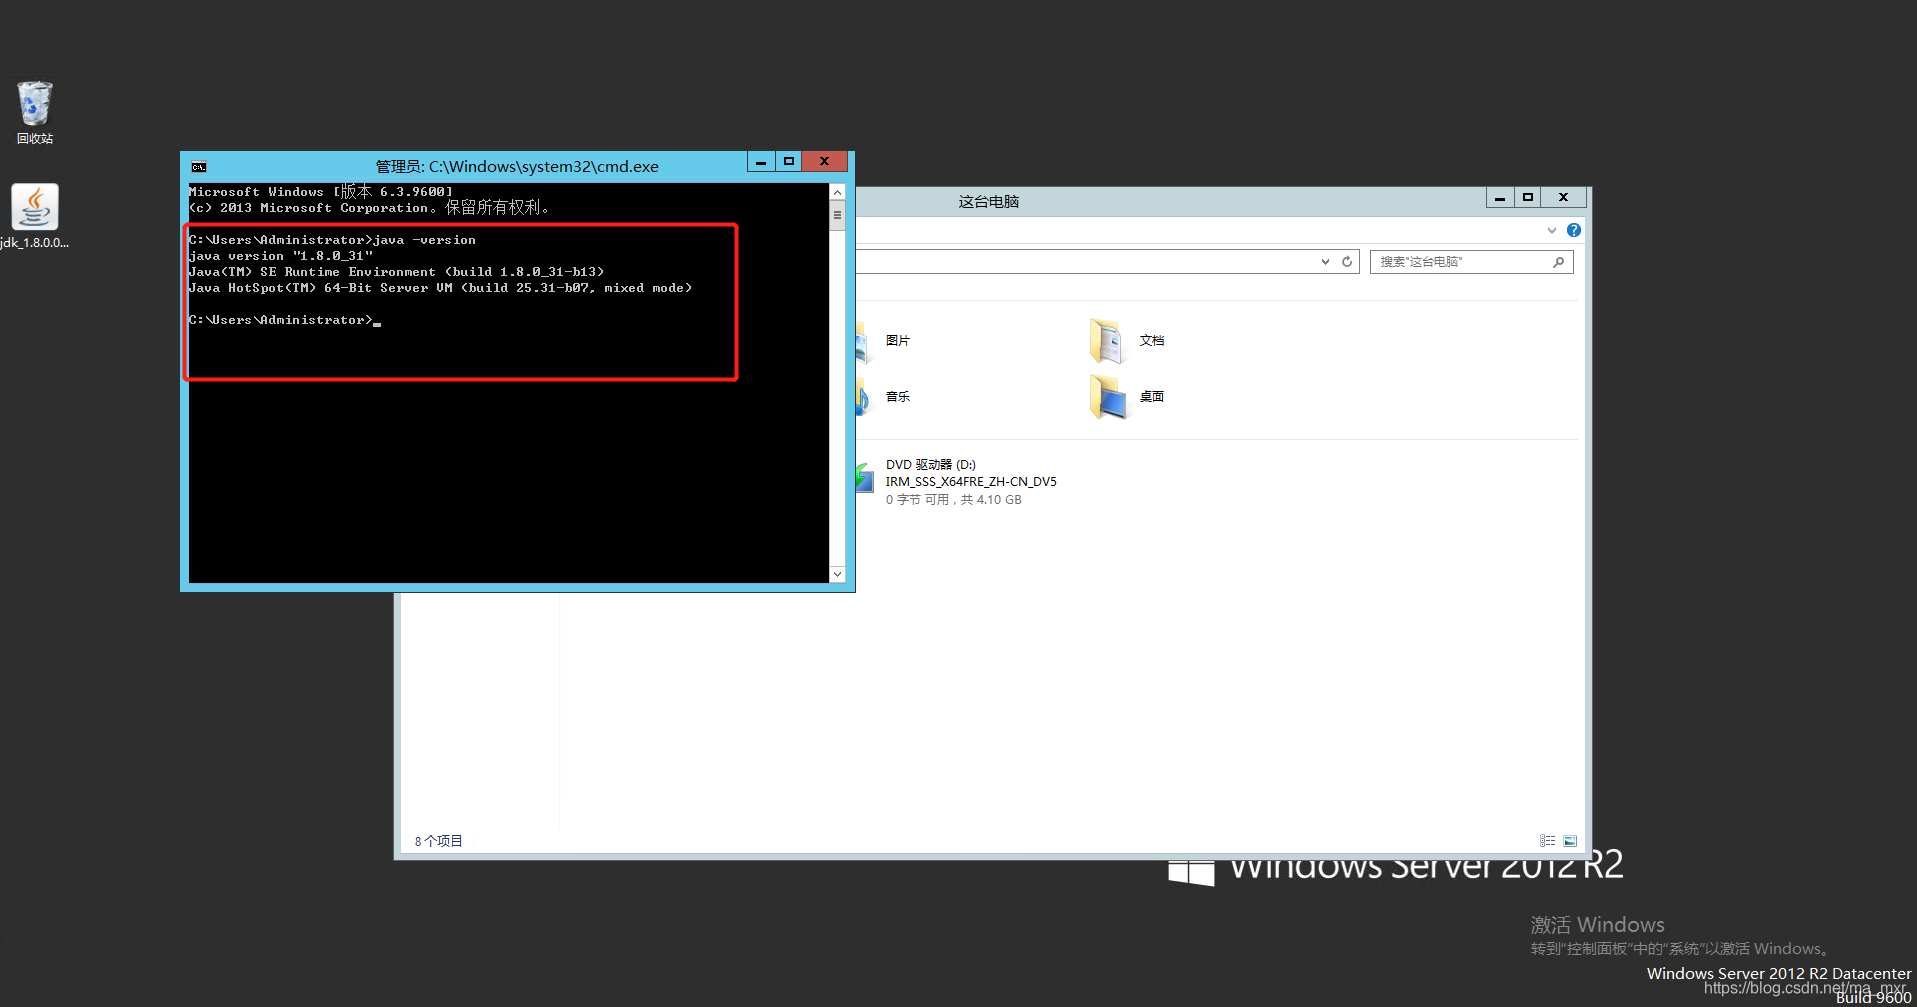Select the Recycle Bin (回收站) desktop icon
The height and width of the screenshot is (1007, 1917).
click(35, 112)
